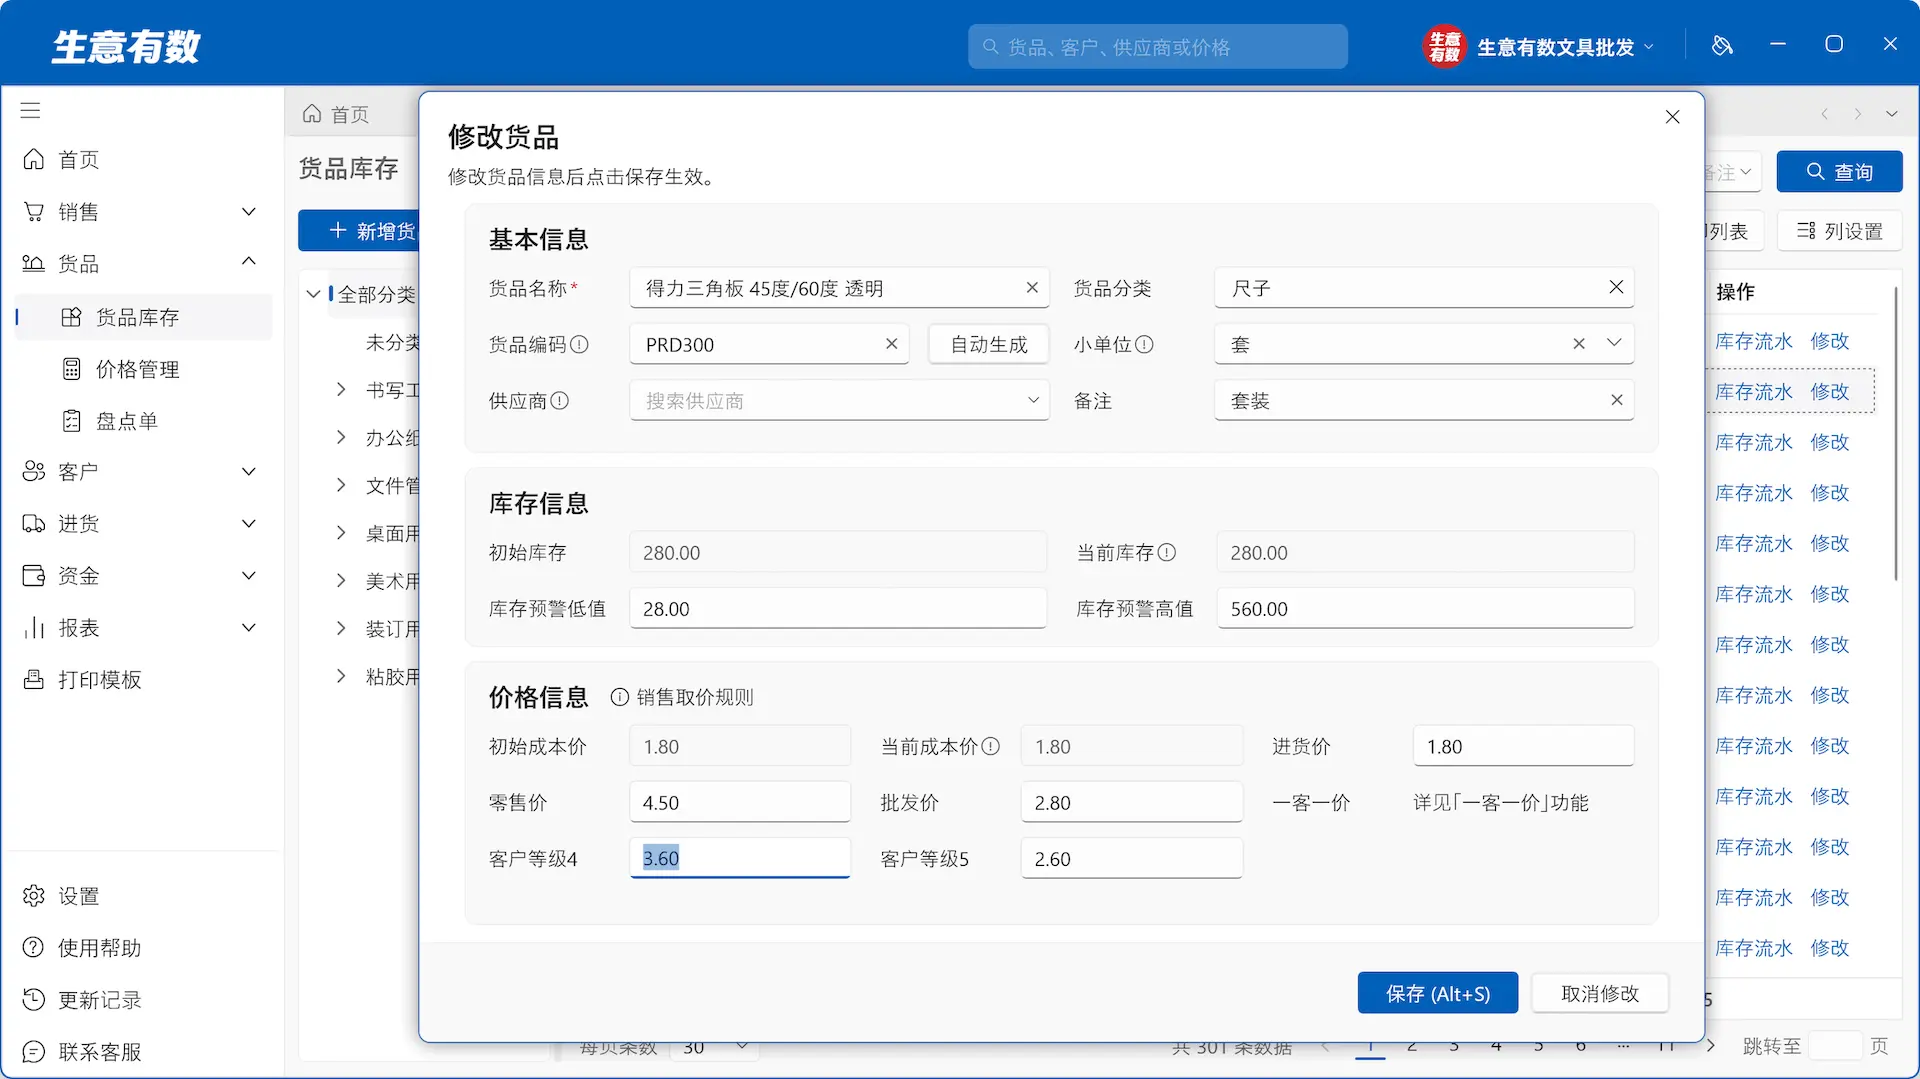Click the hamburger menu icon in sidebar
Image resolution: width=1920 pixels, height=1079 pixels.
coord(30,110)
